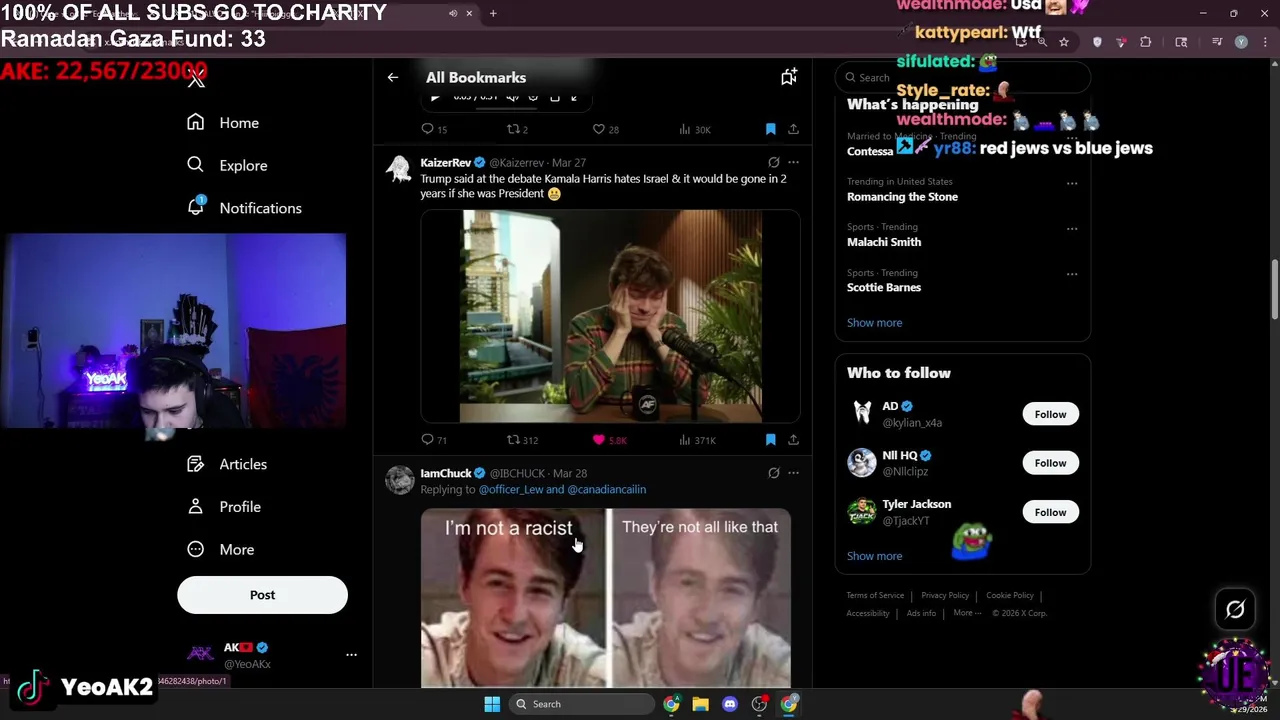Open Discord from the taskbar

point(730,704)
